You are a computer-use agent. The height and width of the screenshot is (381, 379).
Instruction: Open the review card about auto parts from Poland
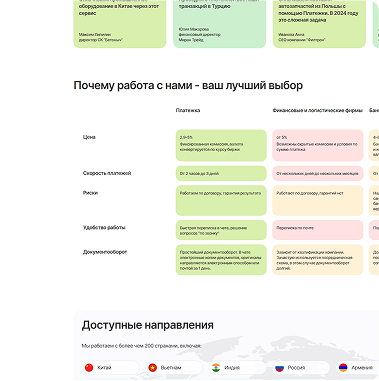point(319,24)
